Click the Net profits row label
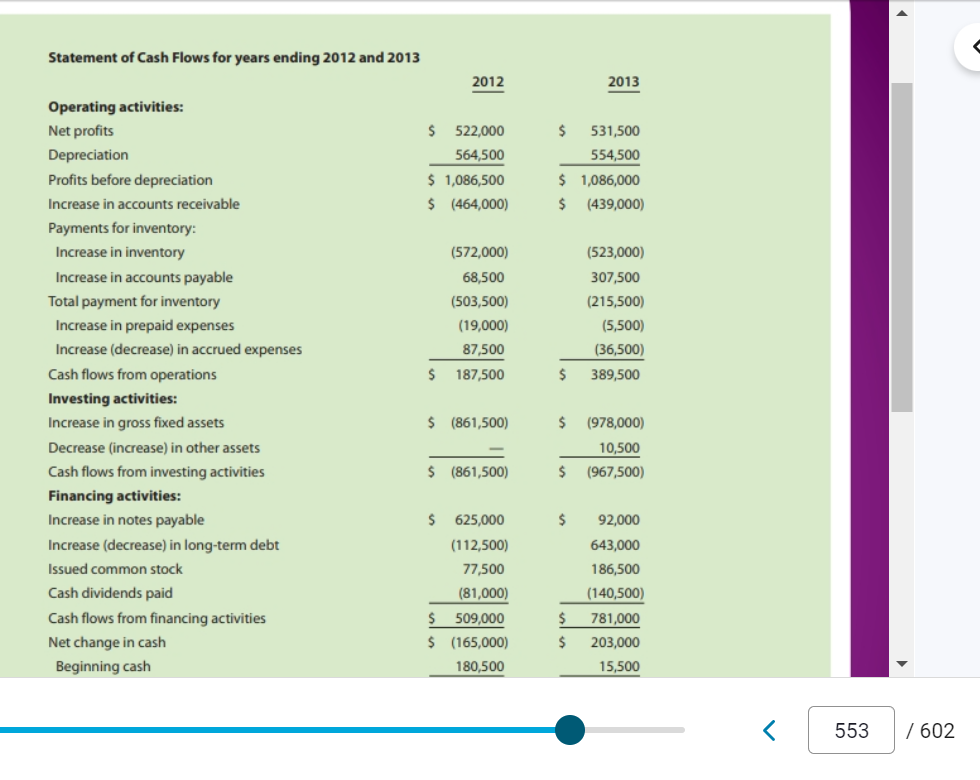980x780 pixels. click(81, 130)
